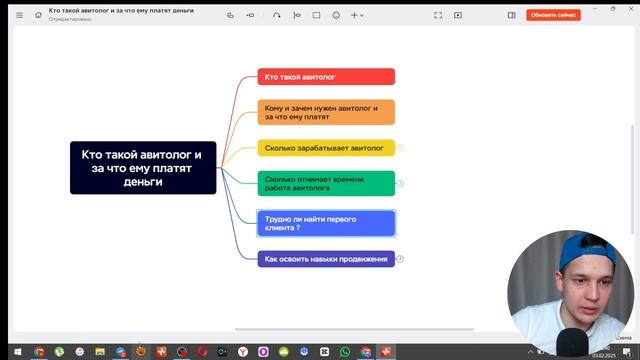Switch to the active Xmind taskbar icon
Screen dimensions: 640x360
point(386,351)
